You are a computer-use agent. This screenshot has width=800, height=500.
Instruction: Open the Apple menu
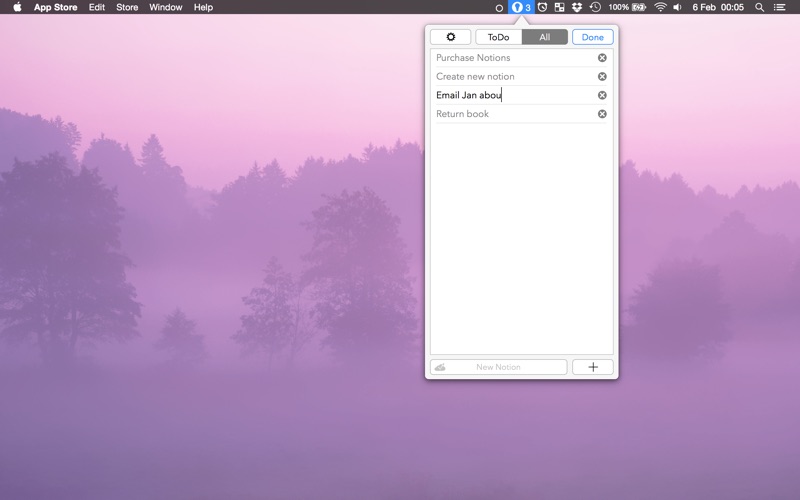point(17,7)
